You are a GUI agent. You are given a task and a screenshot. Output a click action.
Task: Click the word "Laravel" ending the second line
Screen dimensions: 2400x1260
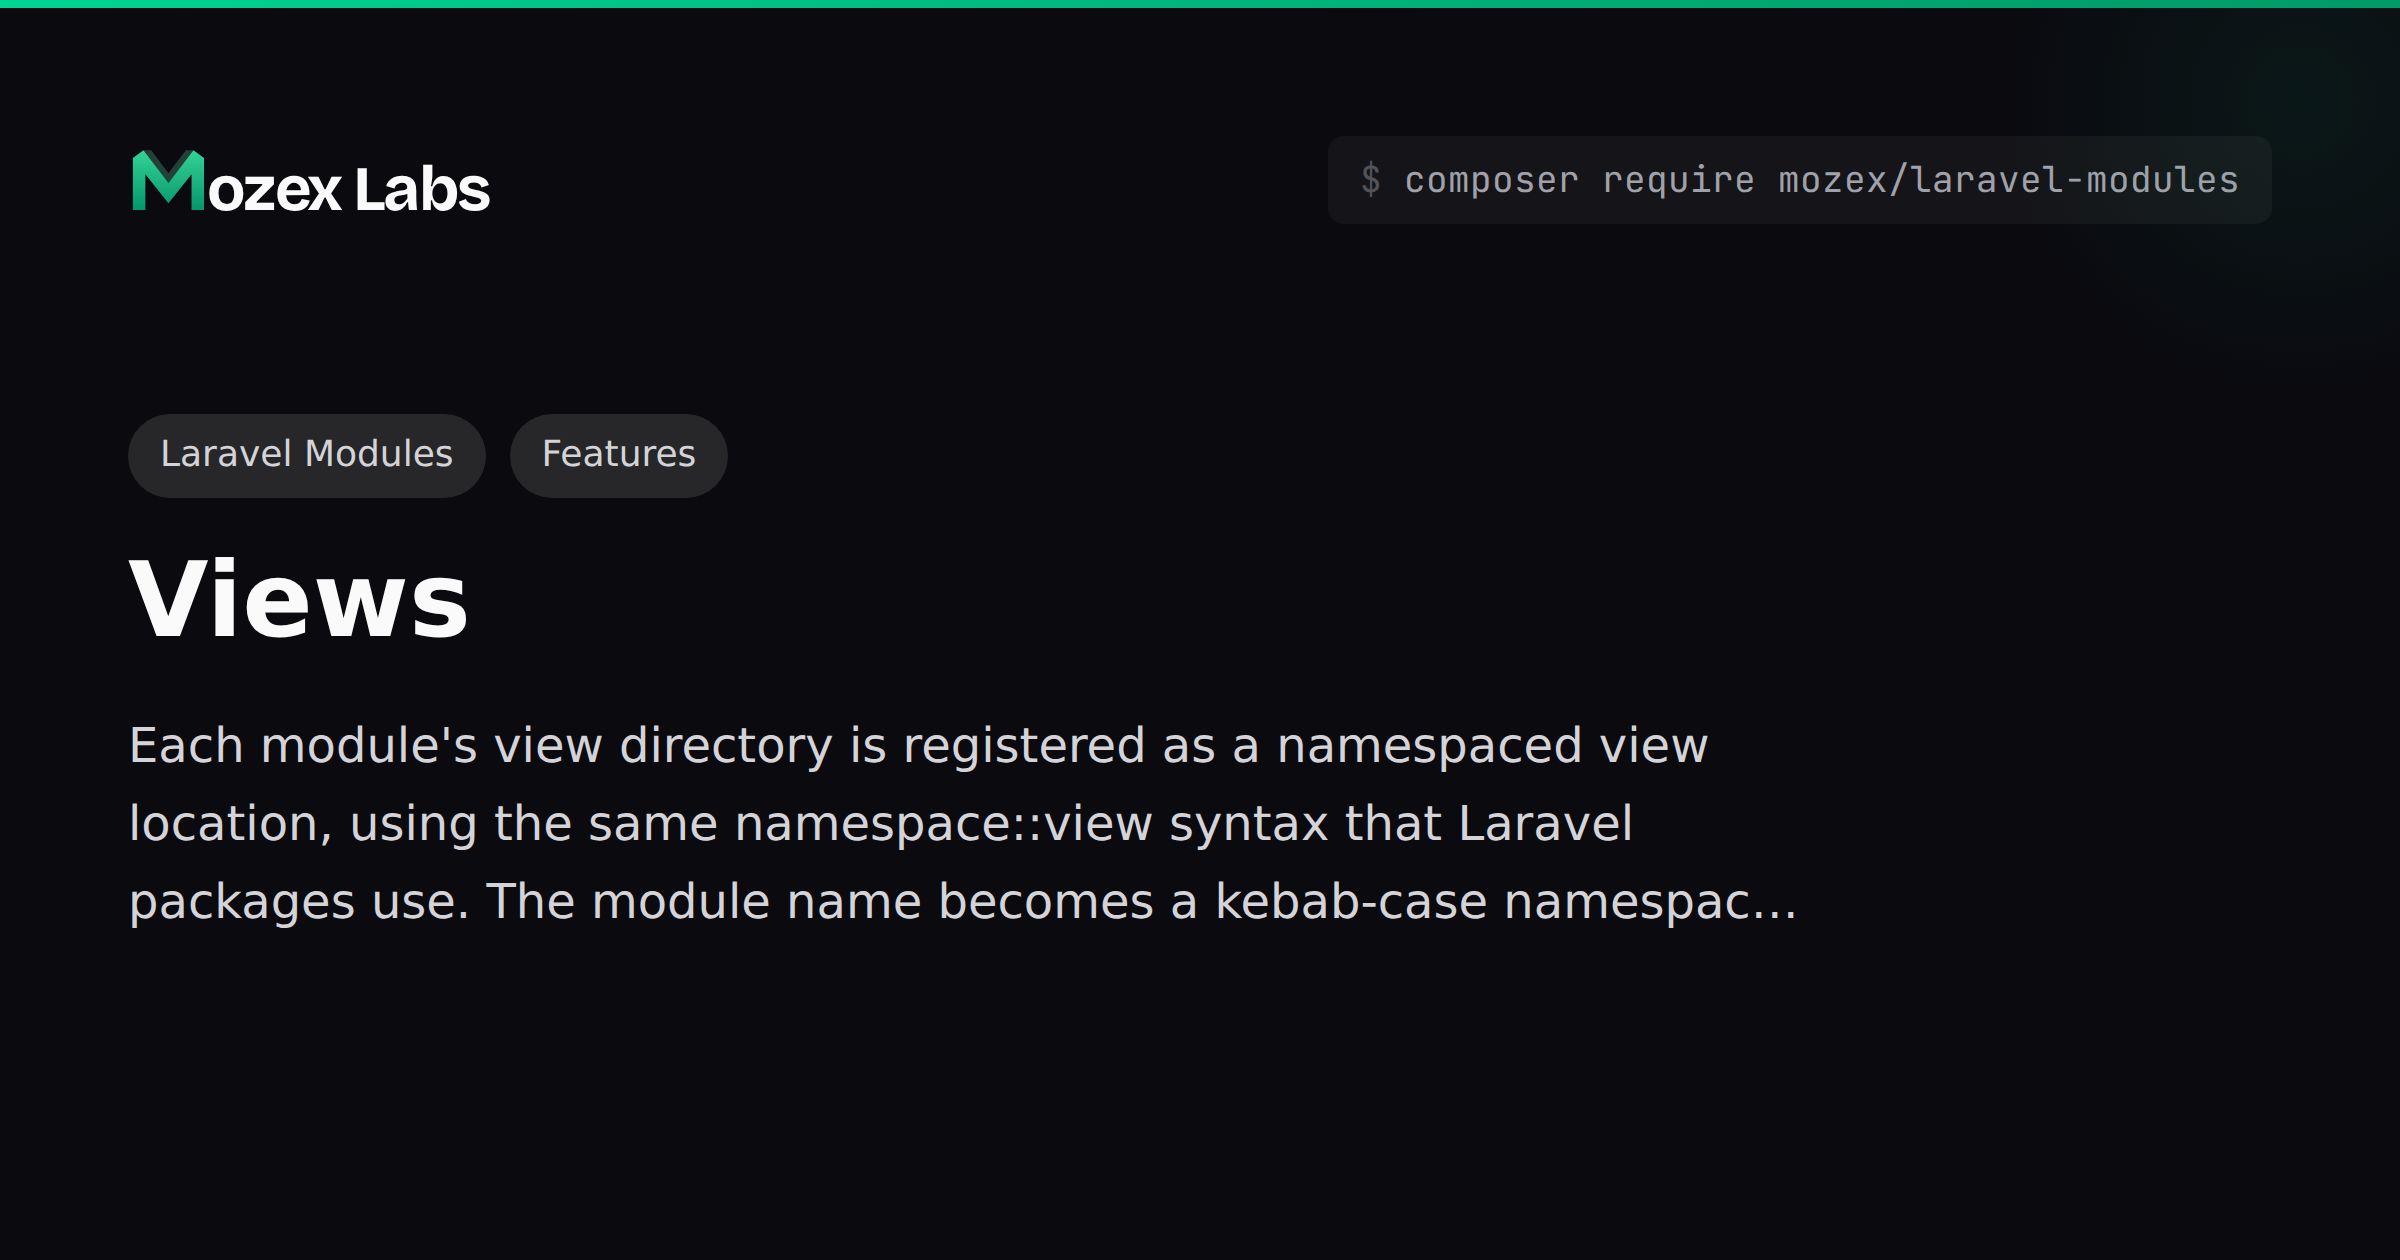(x=1545, y=824)
